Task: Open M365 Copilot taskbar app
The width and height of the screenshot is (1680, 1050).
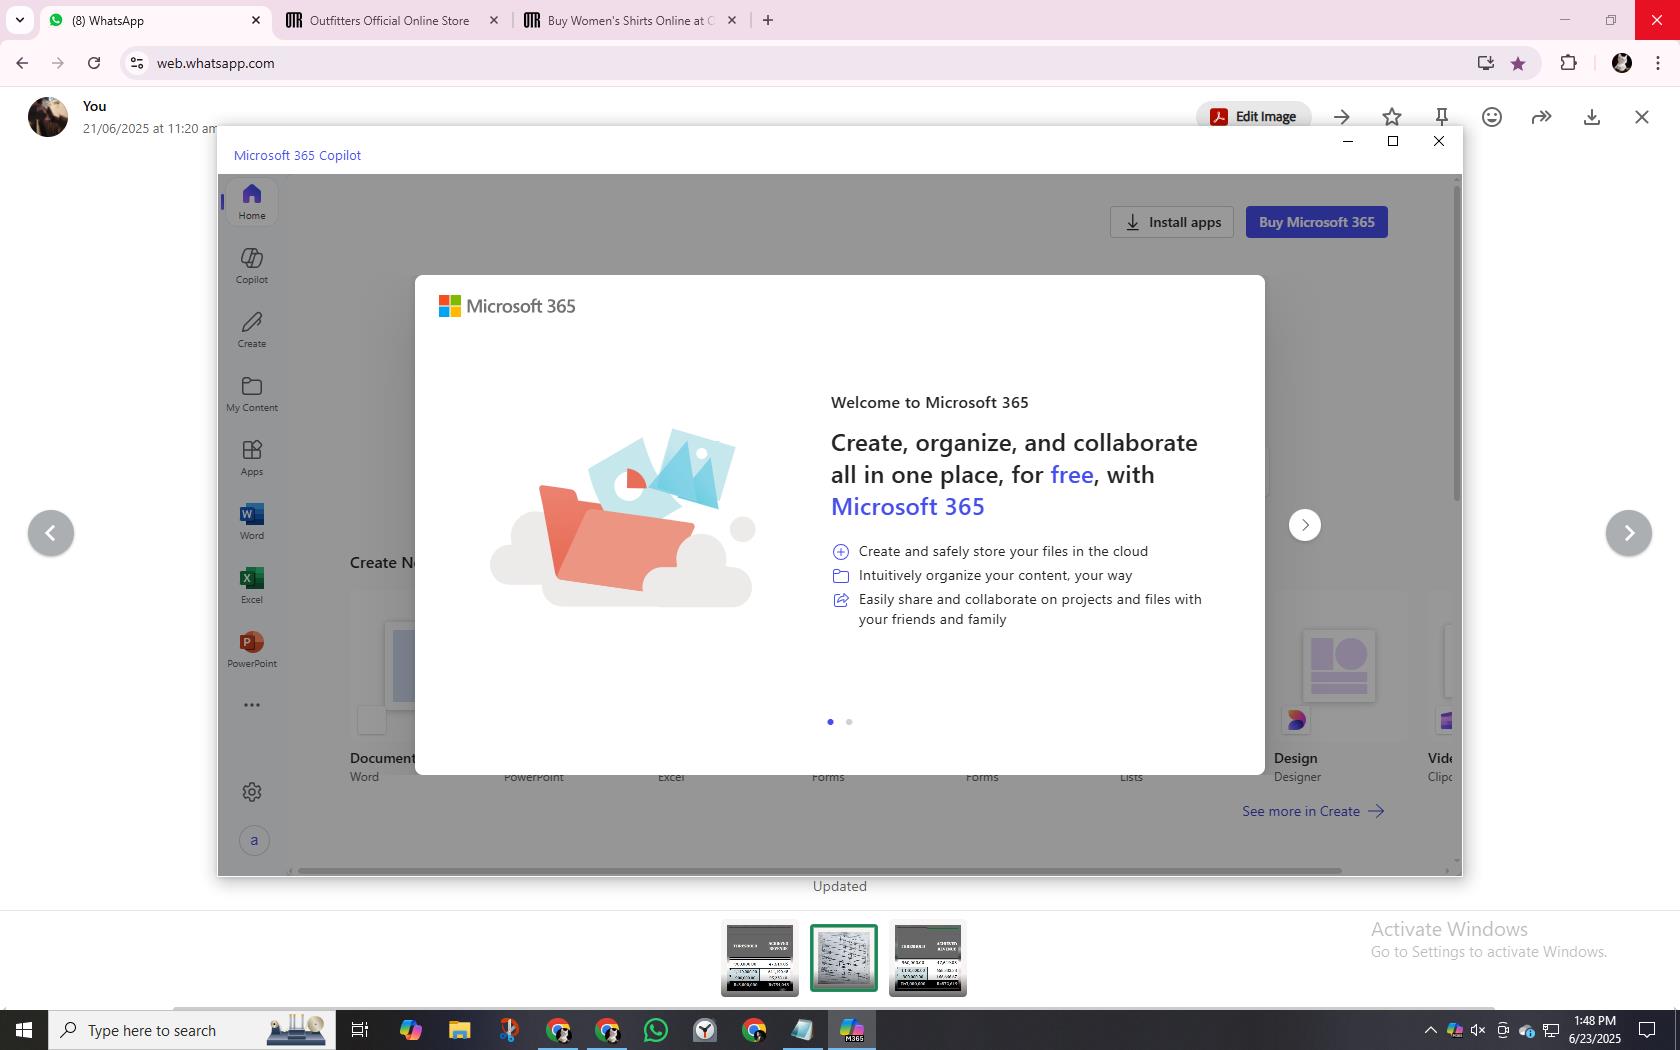Action: (852, 1030)
